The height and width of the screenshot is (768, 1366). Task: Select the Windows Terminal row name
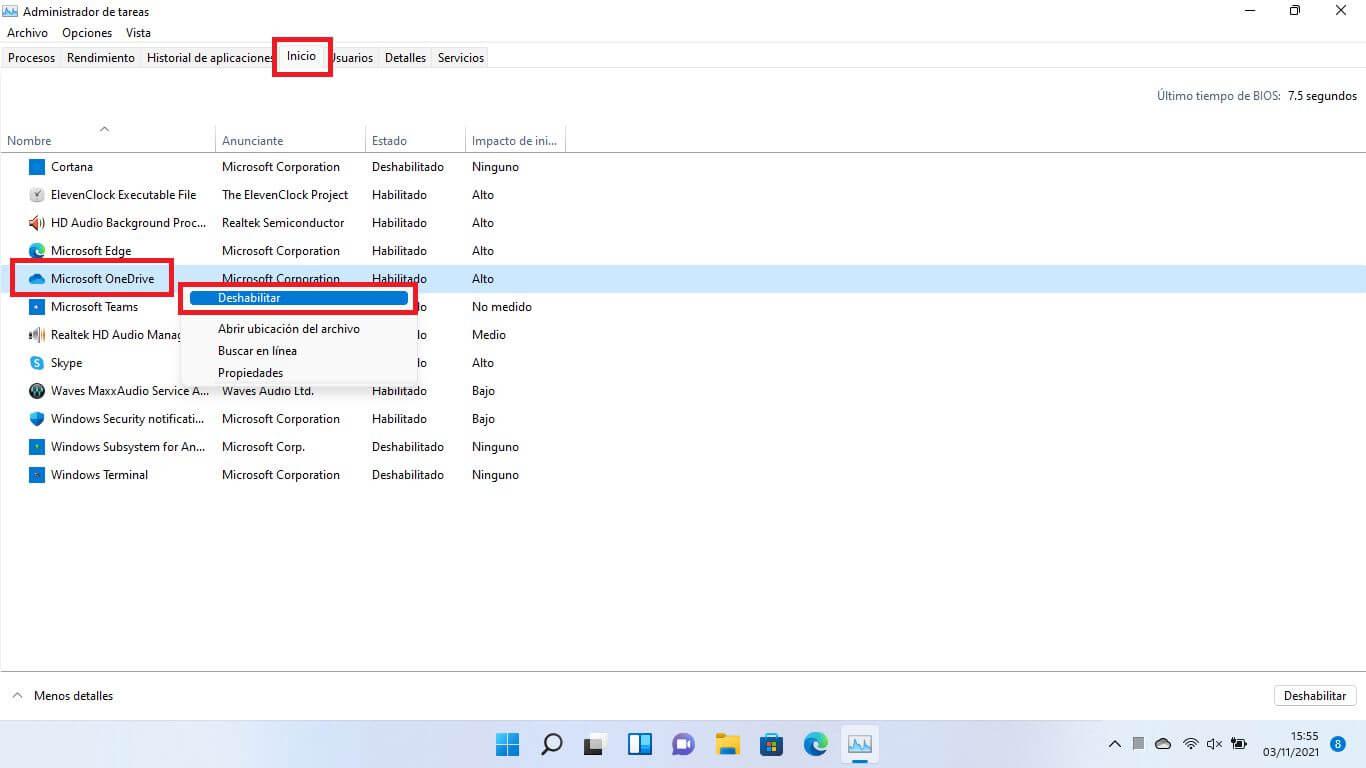point(99,475)
